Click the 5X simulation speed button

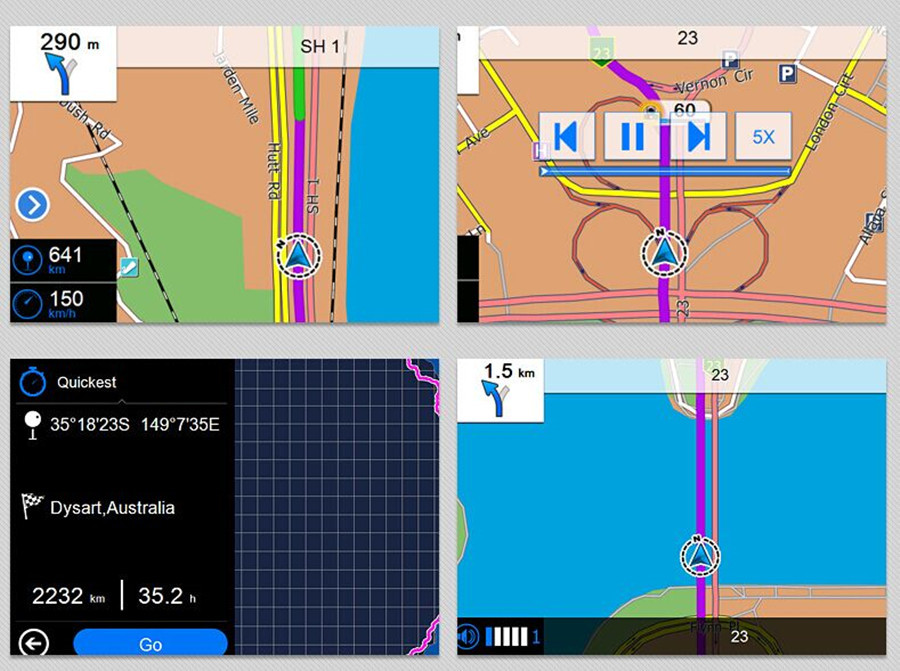pyautogui.click(x=763, y=136)
